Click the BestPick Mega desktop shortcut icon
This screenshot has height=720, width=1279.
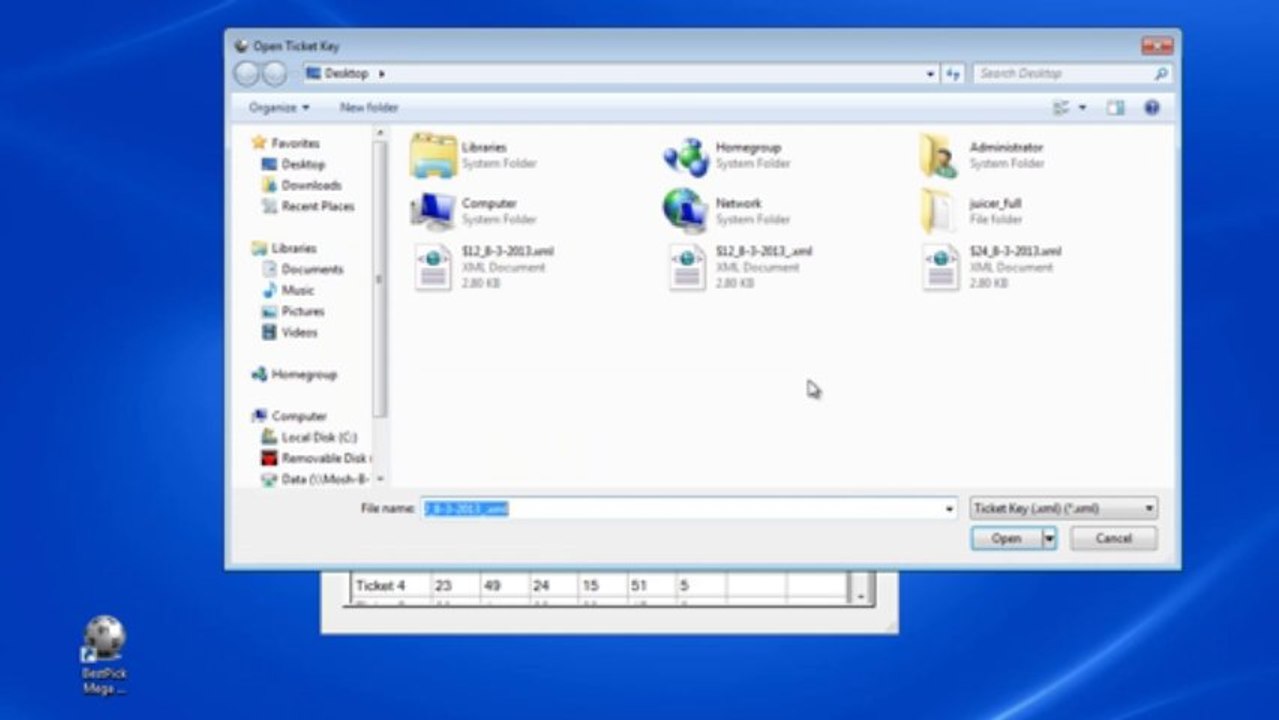click(104, 640)
